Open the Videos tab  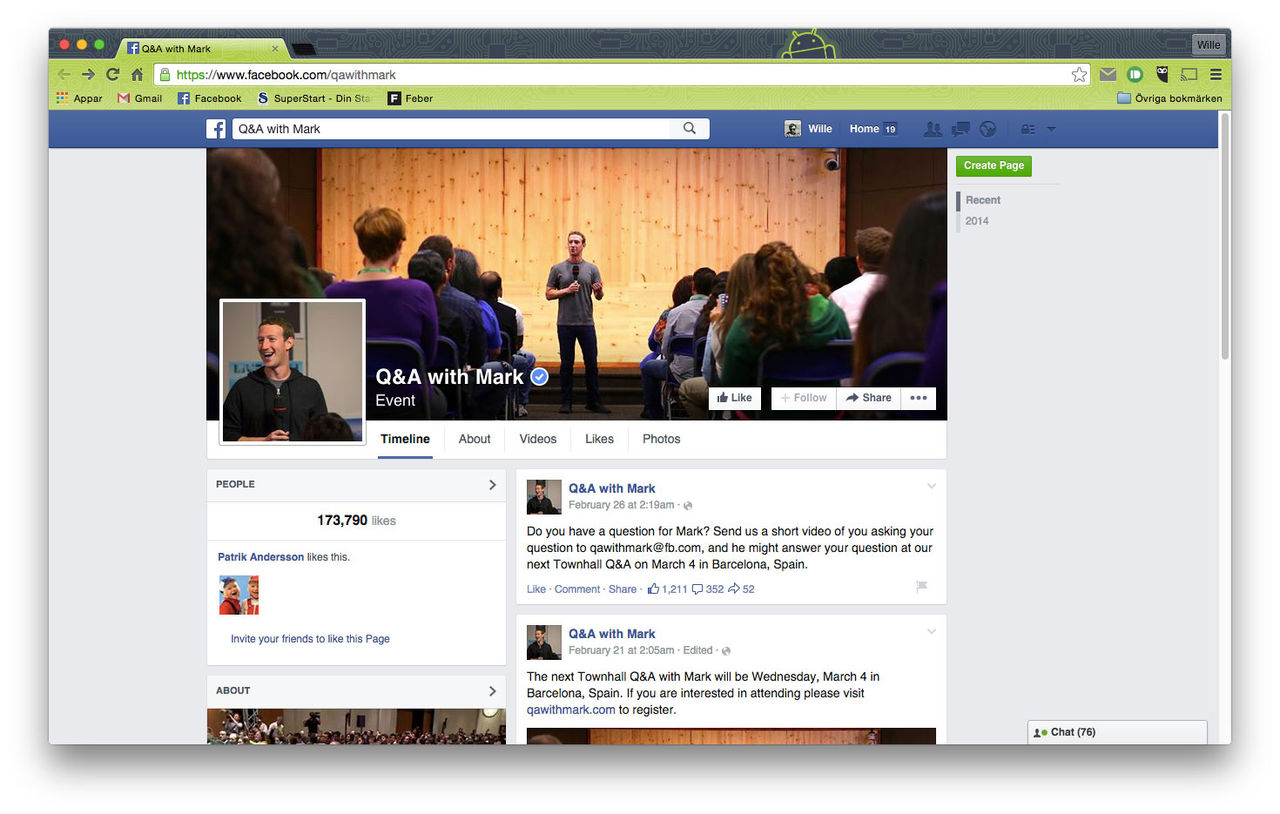(x=537, y=439)
